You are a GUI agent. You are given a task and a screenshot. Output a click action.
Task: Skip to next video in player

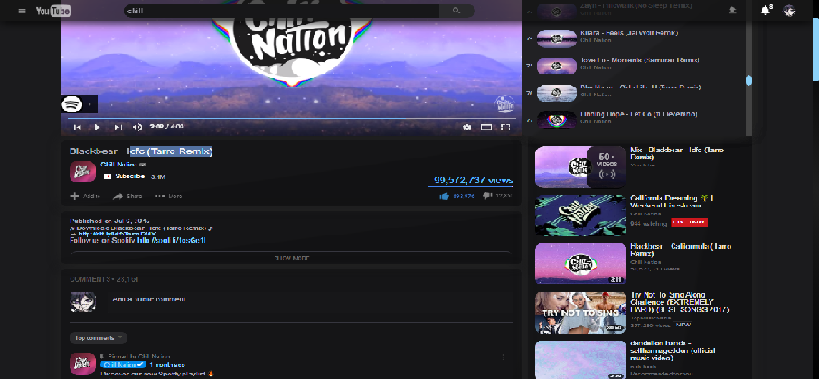pos(118,127)
